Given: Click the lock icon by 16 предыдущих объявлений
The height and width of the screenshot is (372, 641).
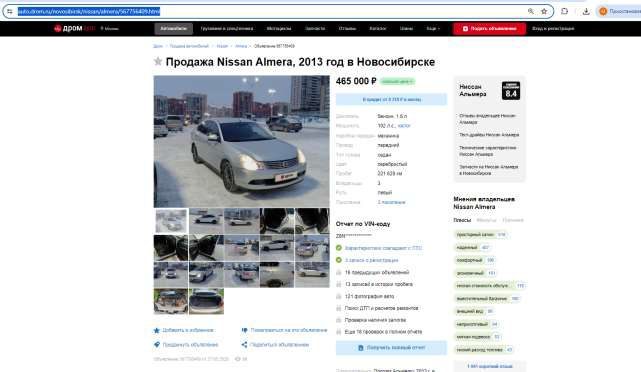Looking at the screenshot, I should coord(339,272).
